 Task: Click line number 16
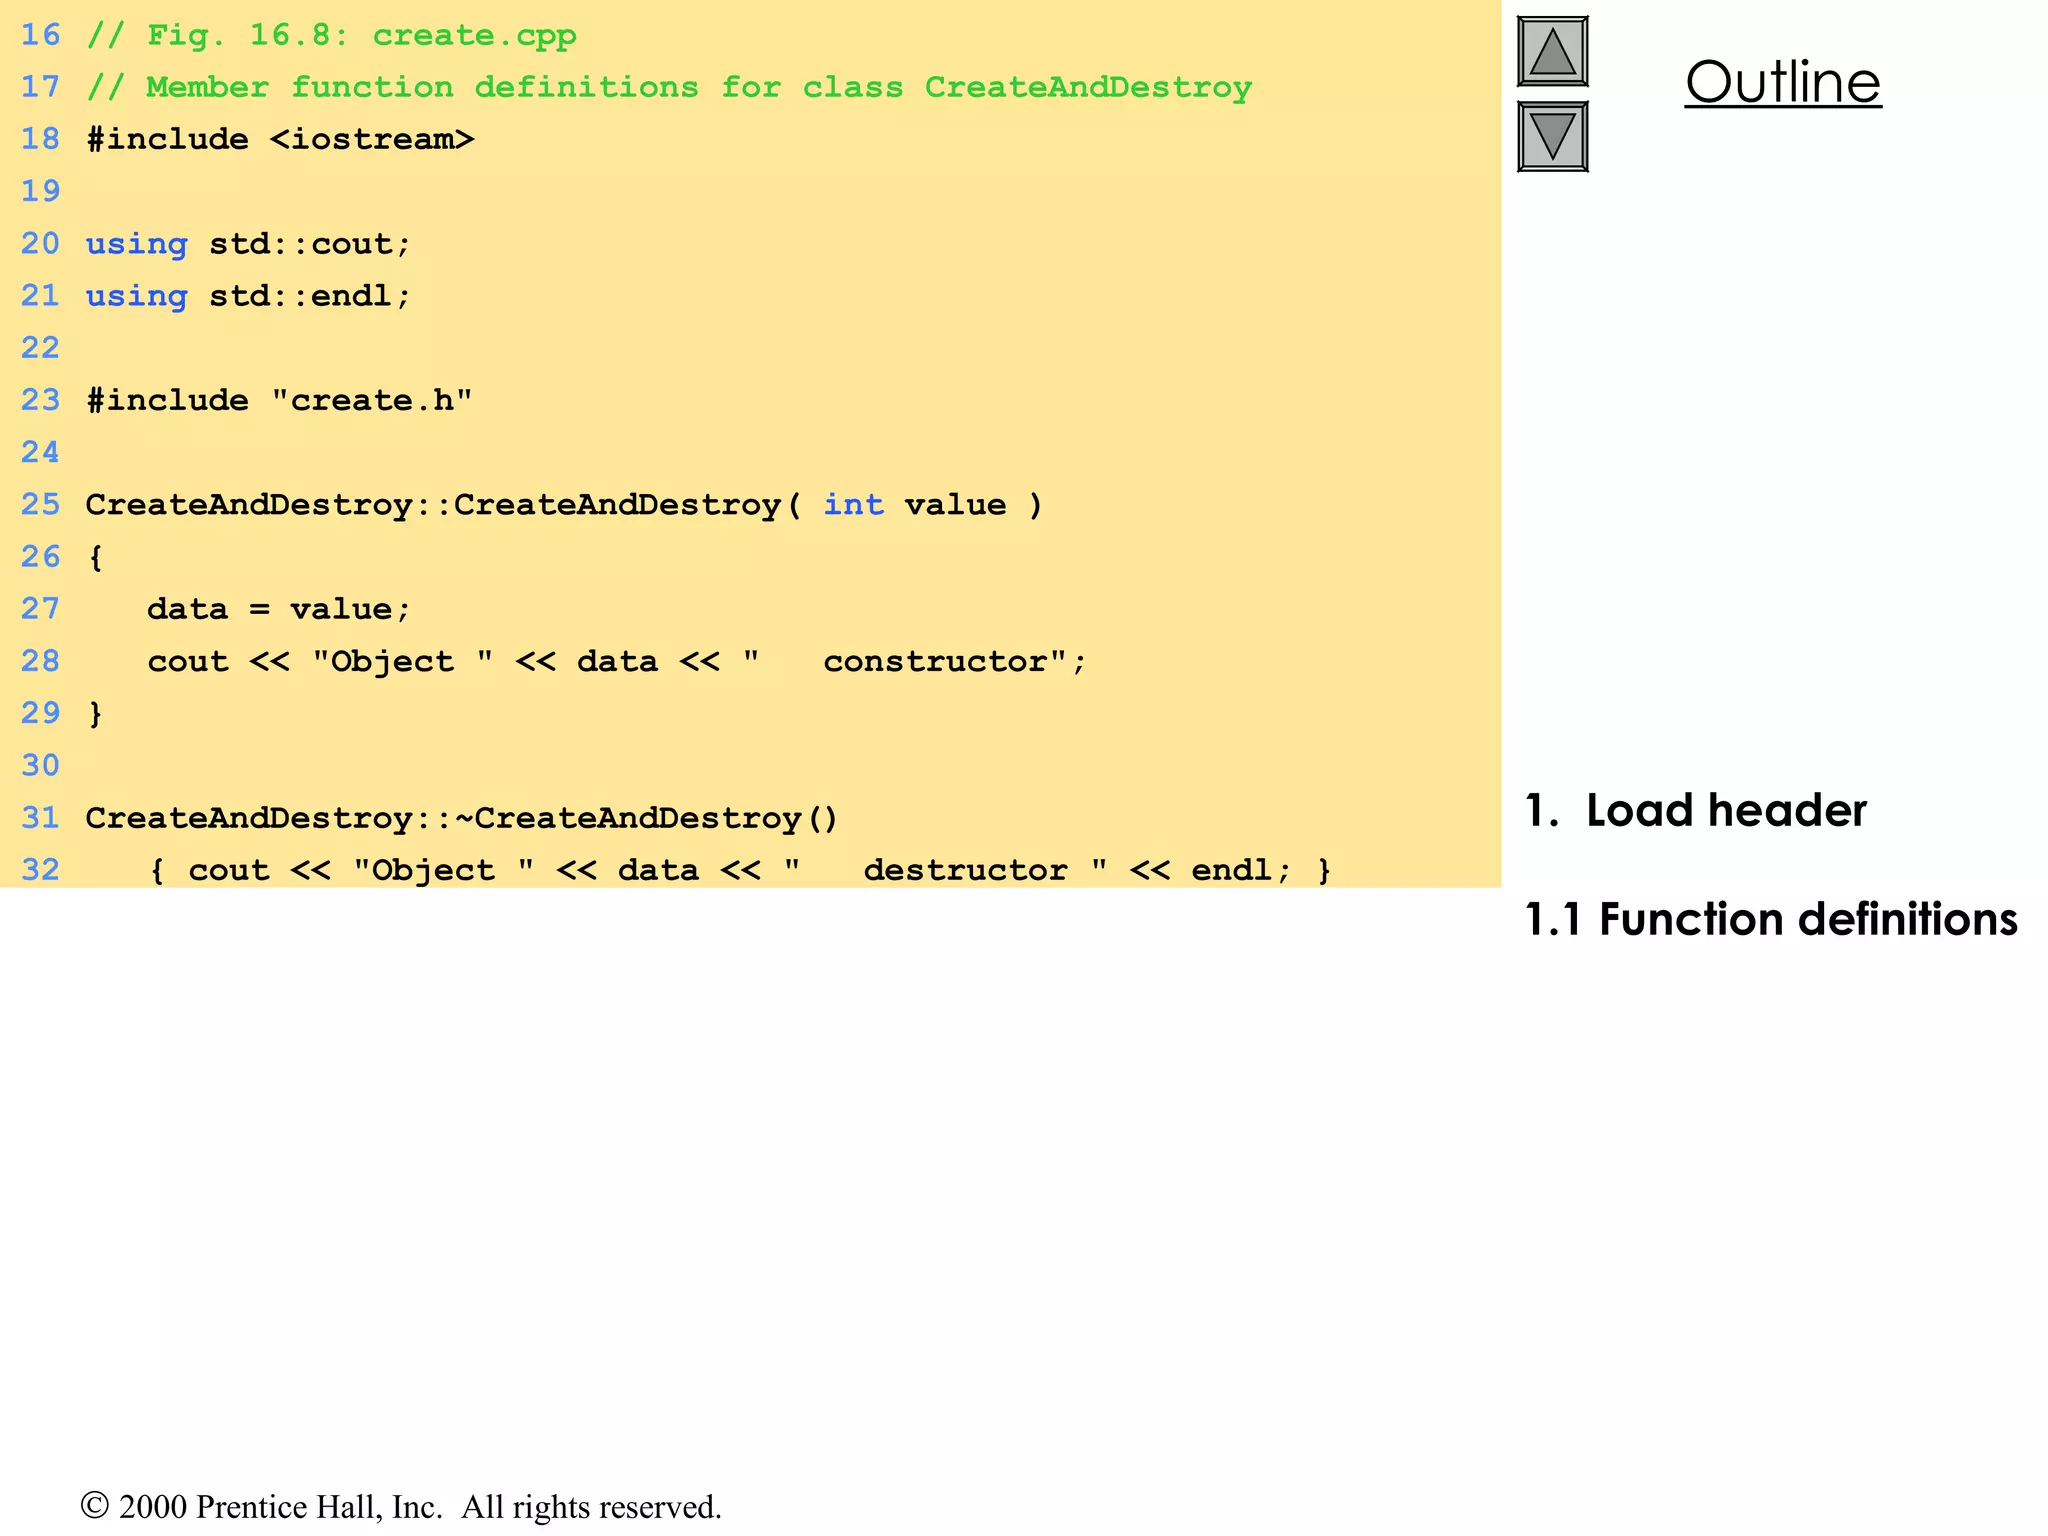[x=41, y=35]
